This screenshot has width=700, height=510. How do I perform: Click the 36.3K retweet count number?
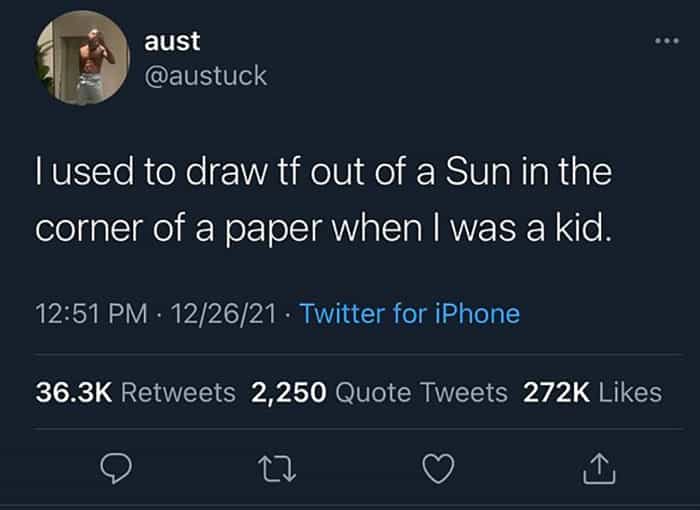point(74,392)
